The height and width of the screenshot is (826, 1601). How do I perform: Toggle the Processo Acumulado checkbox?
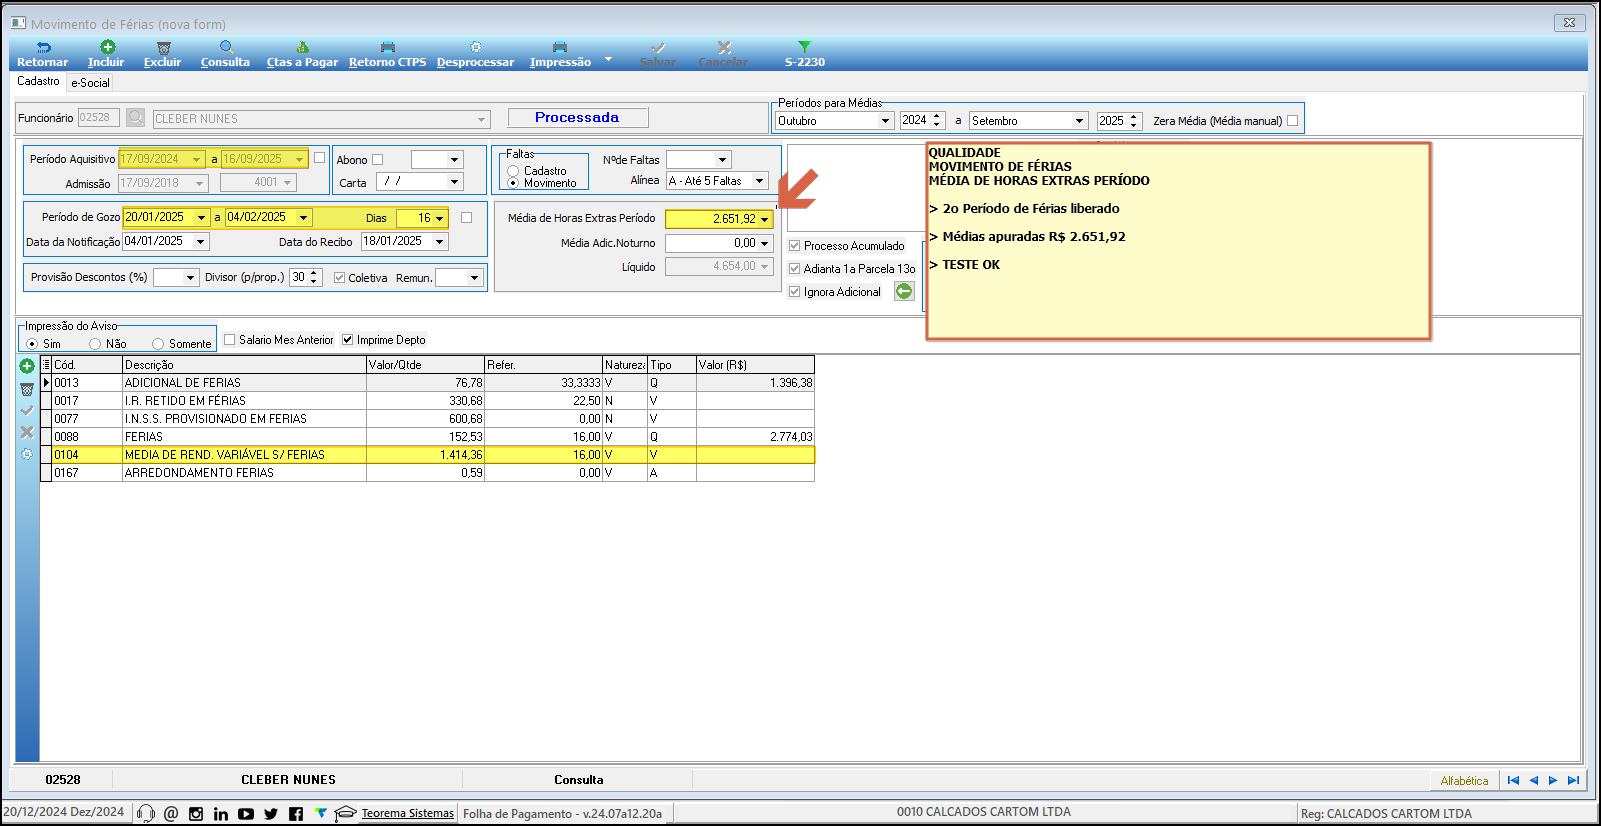pyautogui.click(x=794, y=246)
